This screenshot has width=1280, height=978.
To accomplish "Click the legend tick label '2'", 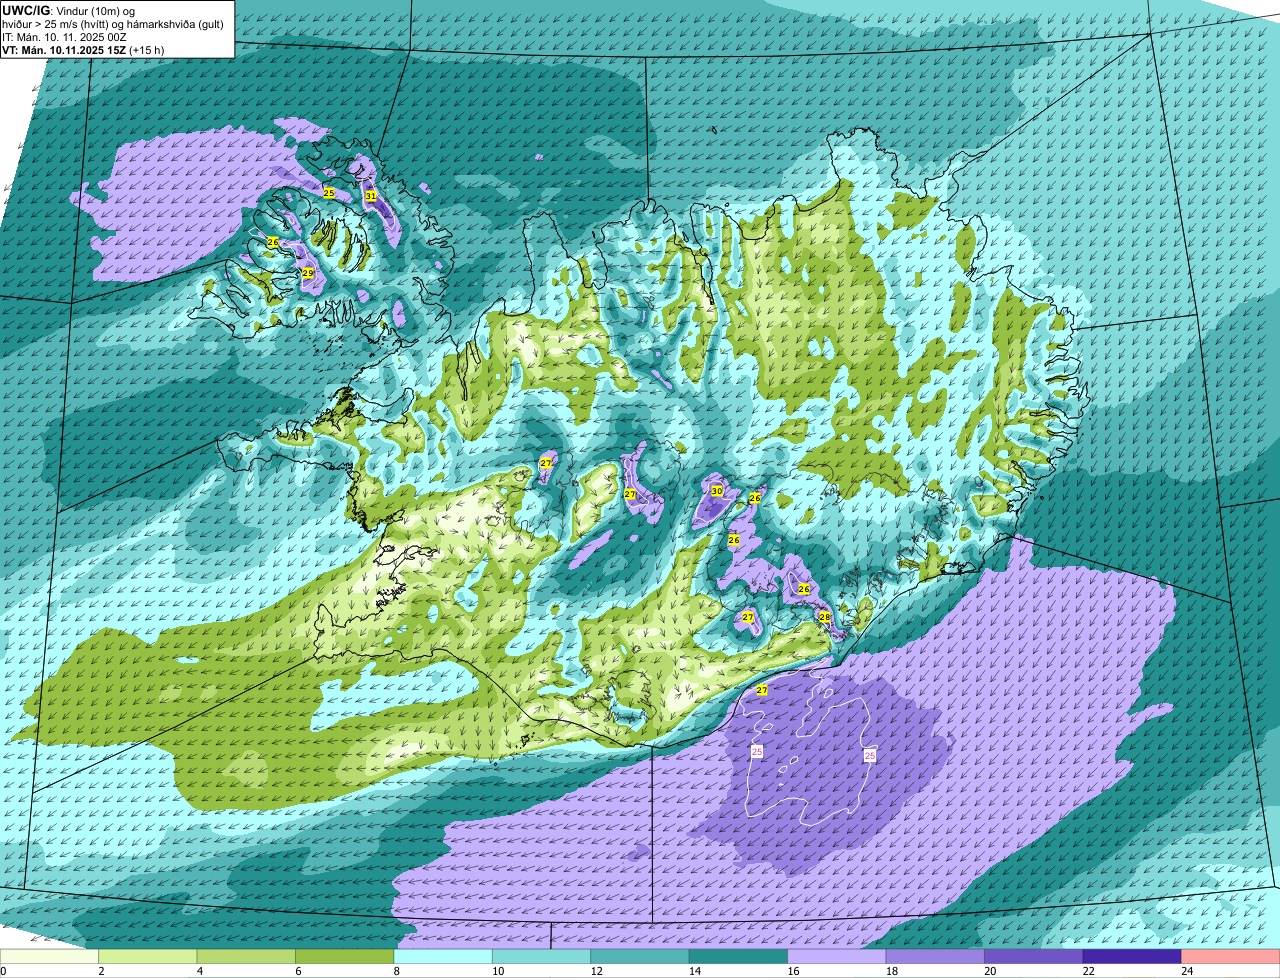I will (x=101, y=971).
